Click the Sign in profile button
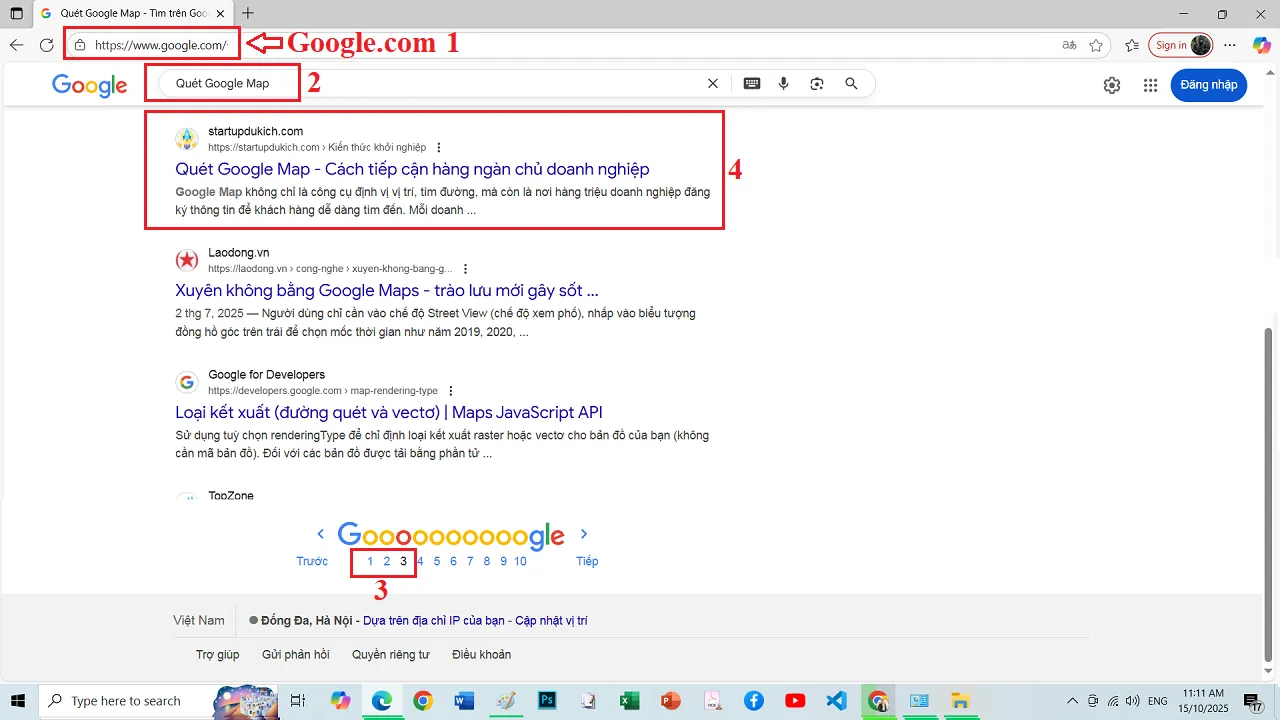The height and width of the screenshot is (720, 1280). [x=1181, y=45]
